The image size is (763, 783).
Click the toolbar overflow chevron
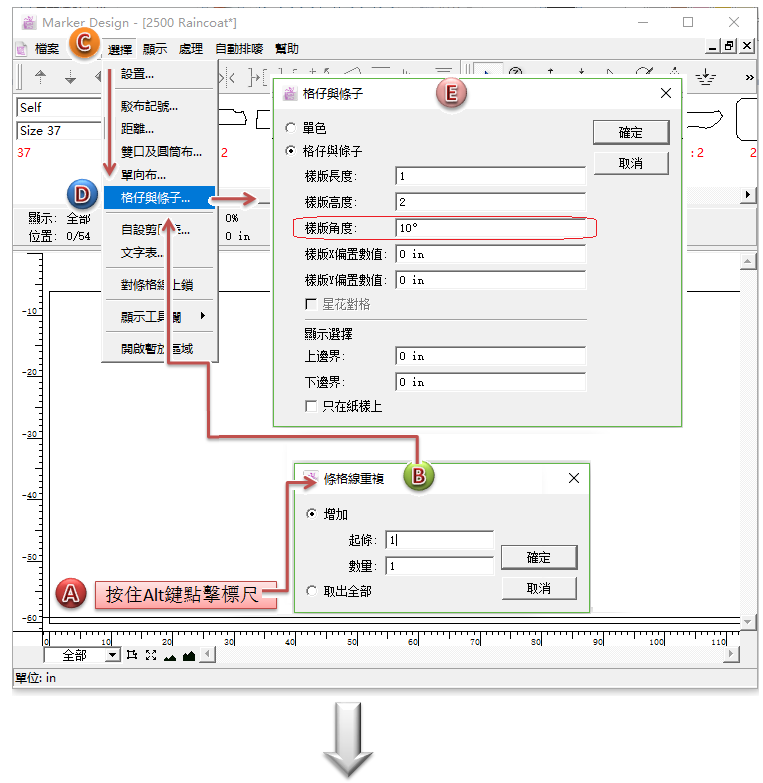tap(749, 76)
